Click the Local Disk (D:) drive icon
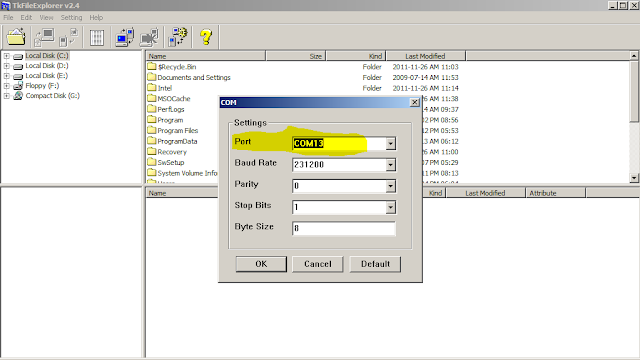This screenshot has width=640, height=360. pyautogui.click(x=18, y=66)
